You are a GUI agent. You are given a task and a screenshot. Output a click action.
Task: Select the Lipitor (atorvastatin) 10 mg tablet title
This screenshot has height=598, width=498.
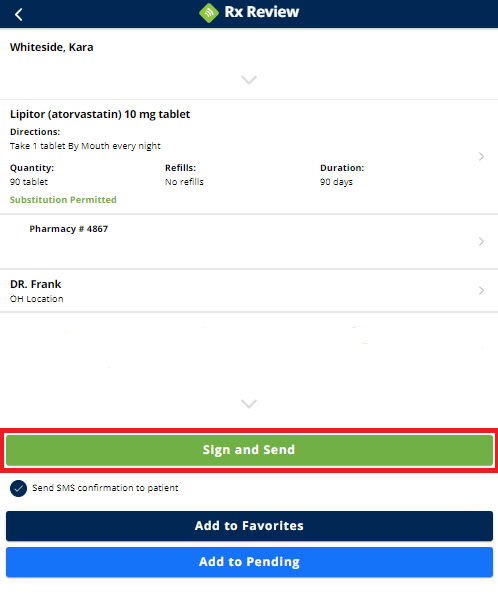(100, 114)
